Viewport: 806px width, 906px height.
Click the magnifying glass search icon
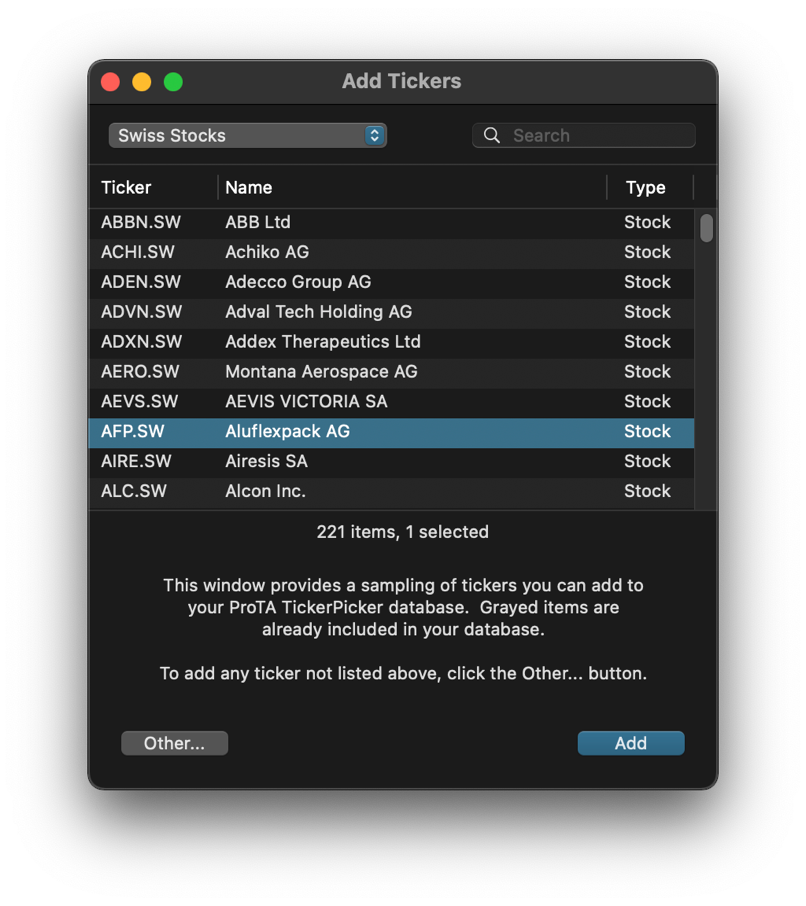(x=491, y=135)
